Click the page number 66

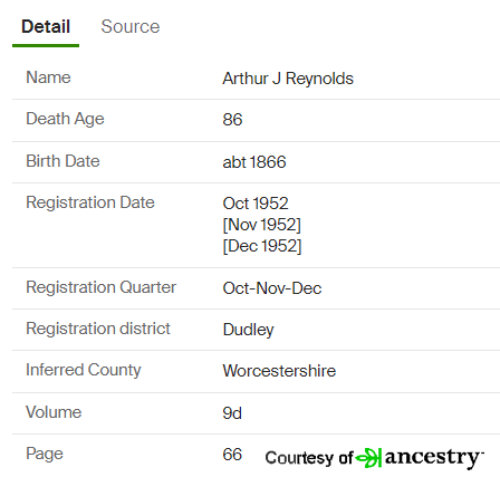pyautogui.click(x=232, y=455)
